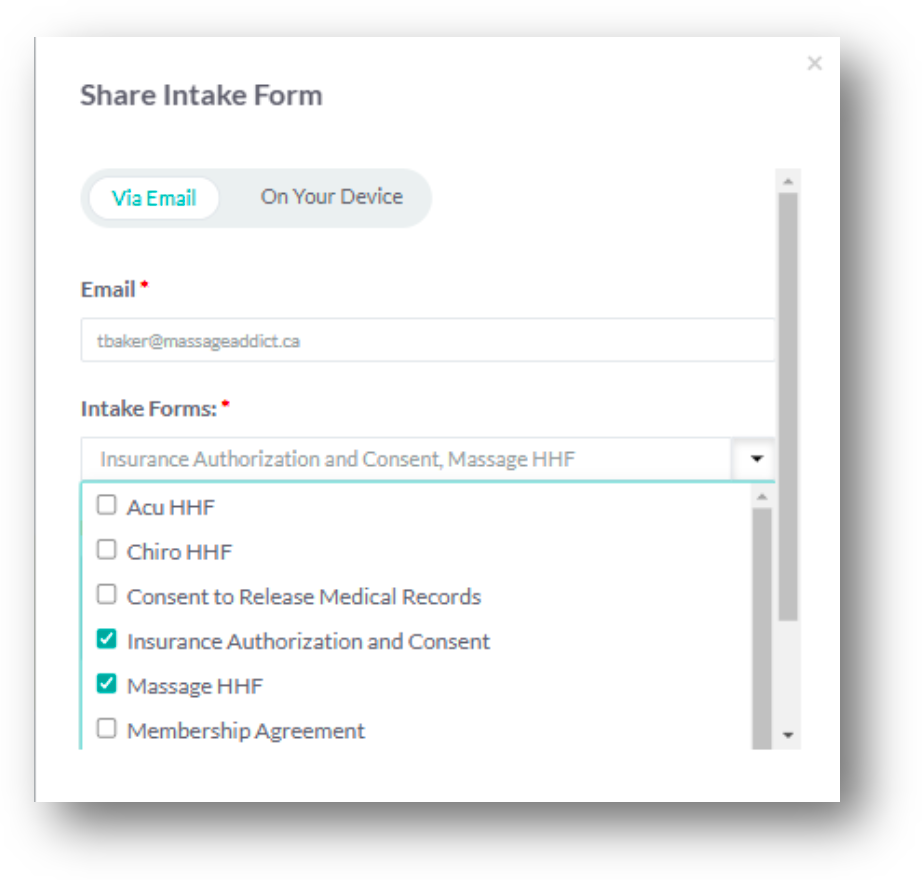
Task: Check the Membership Agreement checkbox
Action: point(106,729)
